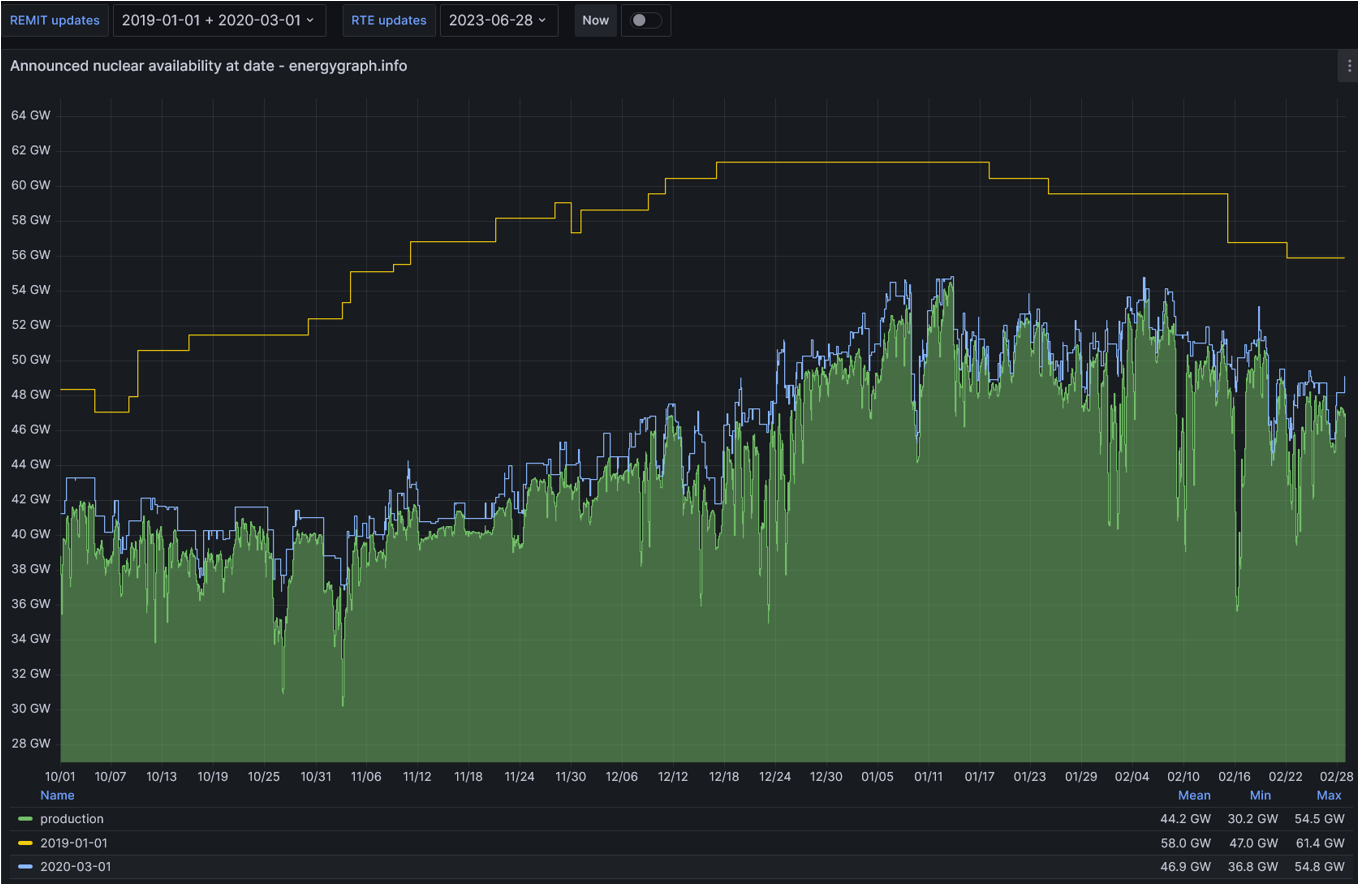This screenshot has height=884, width=1358.
Task: Expand the RTE updates 2023-06-28 dropdown
Action: pyautogui.click(x=499, y=20)
